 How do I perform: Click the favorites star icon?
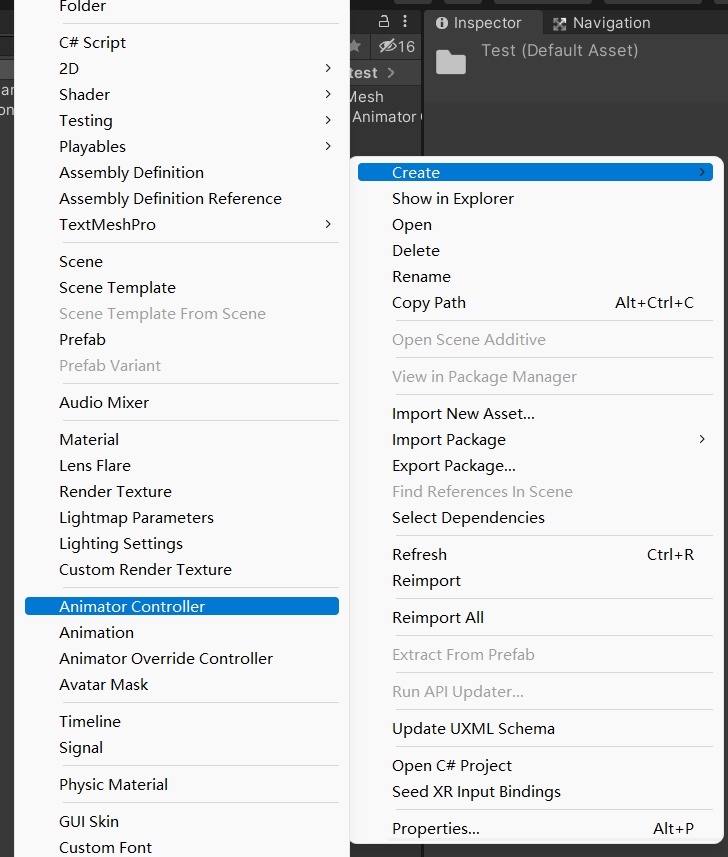click(353, 46)
